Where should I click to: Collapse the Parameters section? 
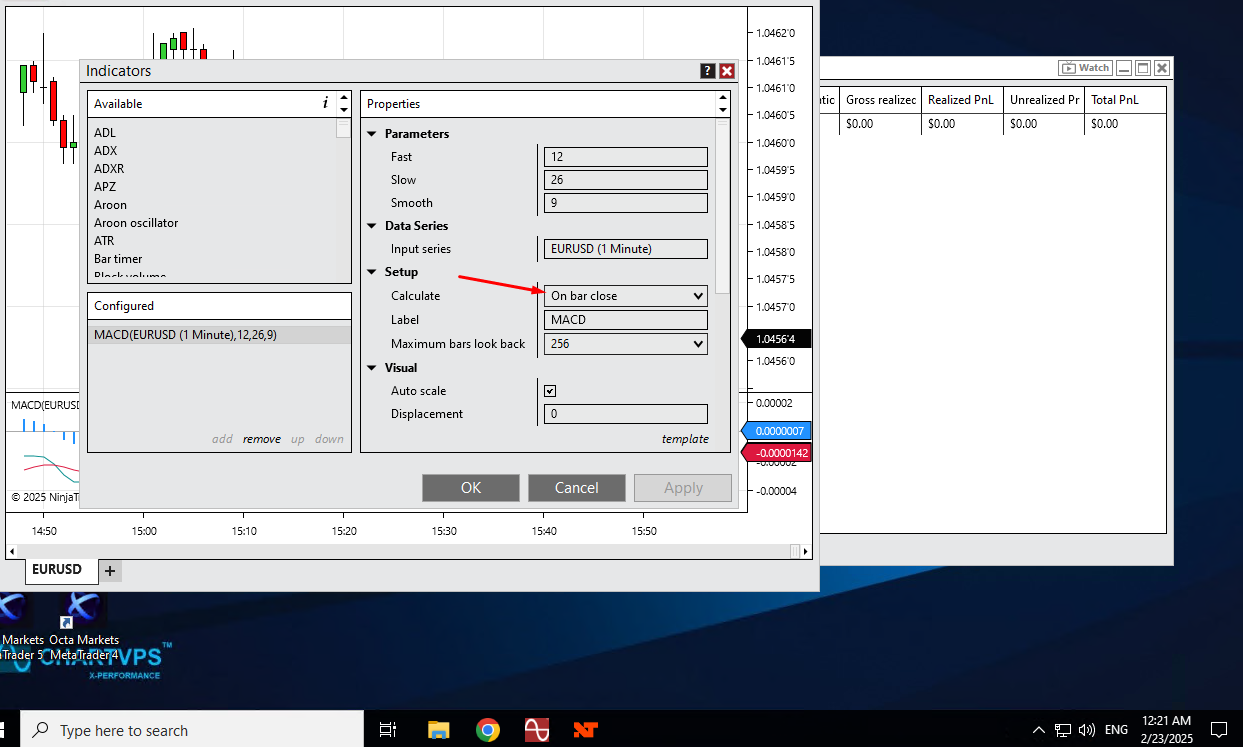coord(372,134)
